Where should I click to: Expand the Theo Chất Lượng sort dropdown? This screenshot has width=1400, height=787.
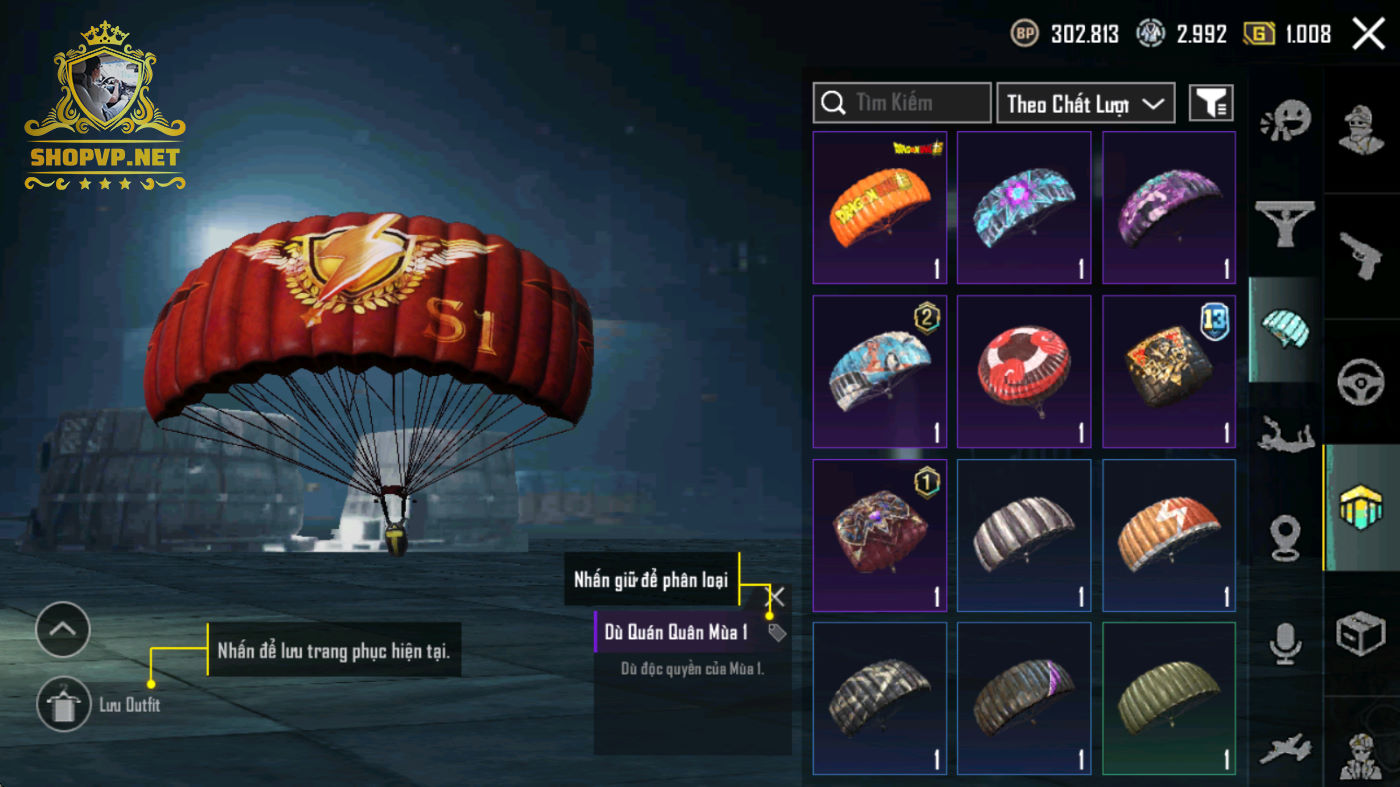pyautogui.click(x=1085, y=103)
